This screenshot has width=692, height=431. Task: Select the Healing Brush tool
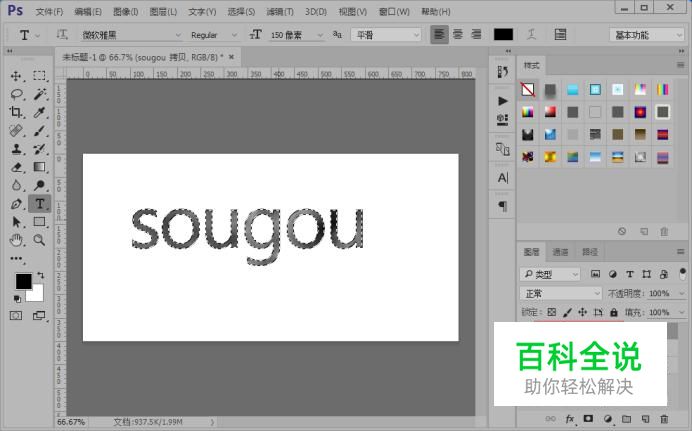pyautogui.click(x=16, y=131)
